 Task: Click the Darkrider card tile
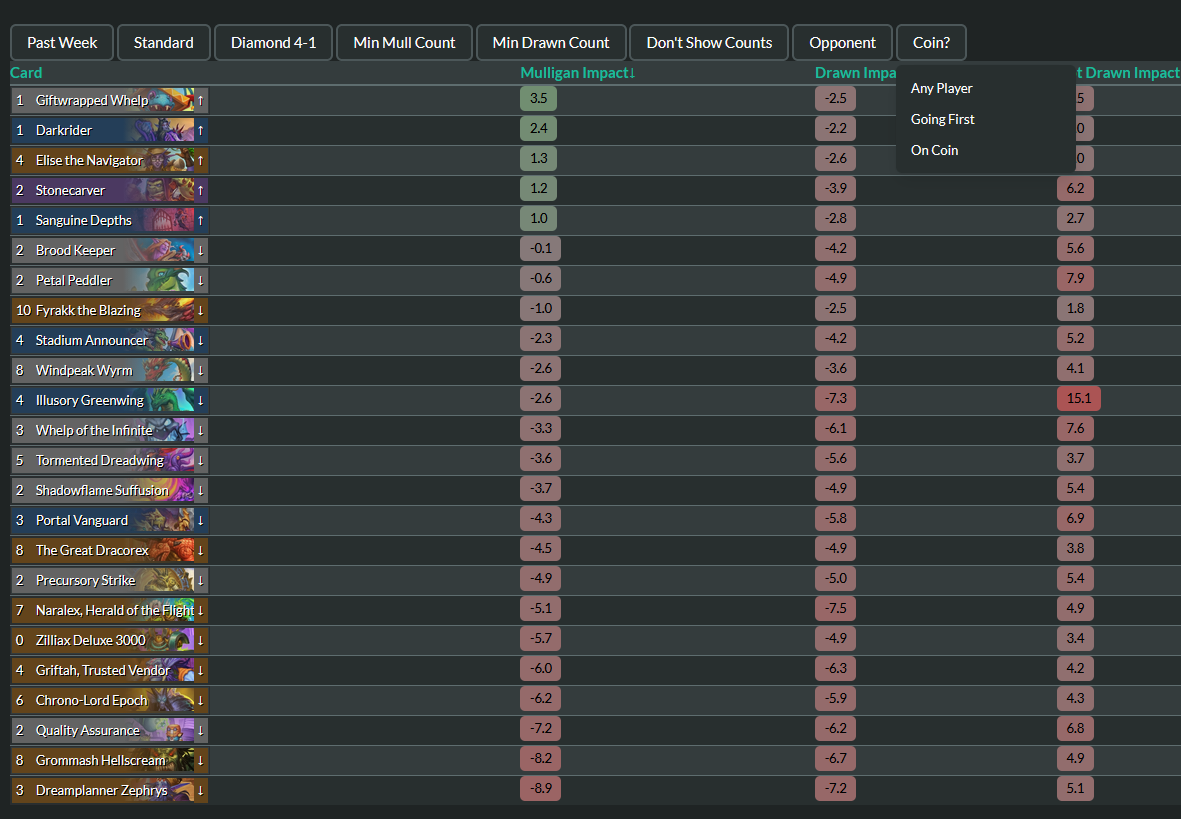pos(109,130)
